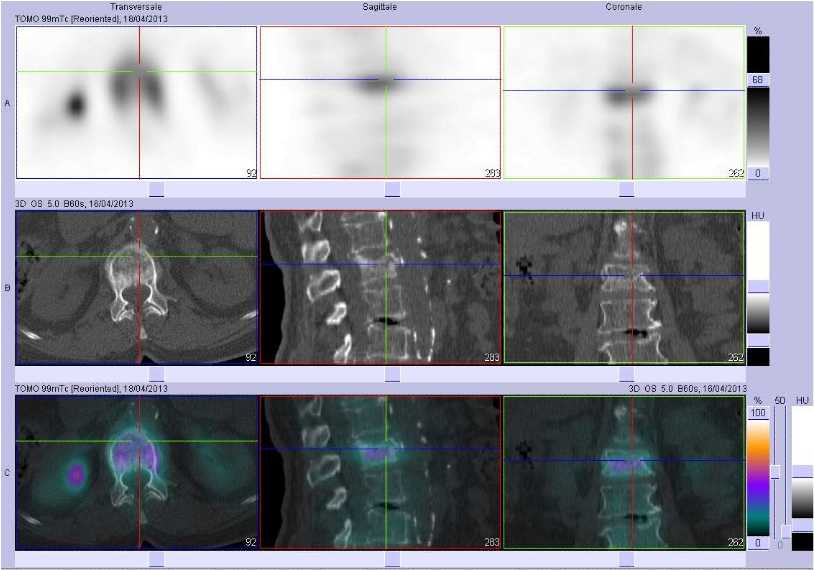Click the Coronale column heading

tap(623, 7)
